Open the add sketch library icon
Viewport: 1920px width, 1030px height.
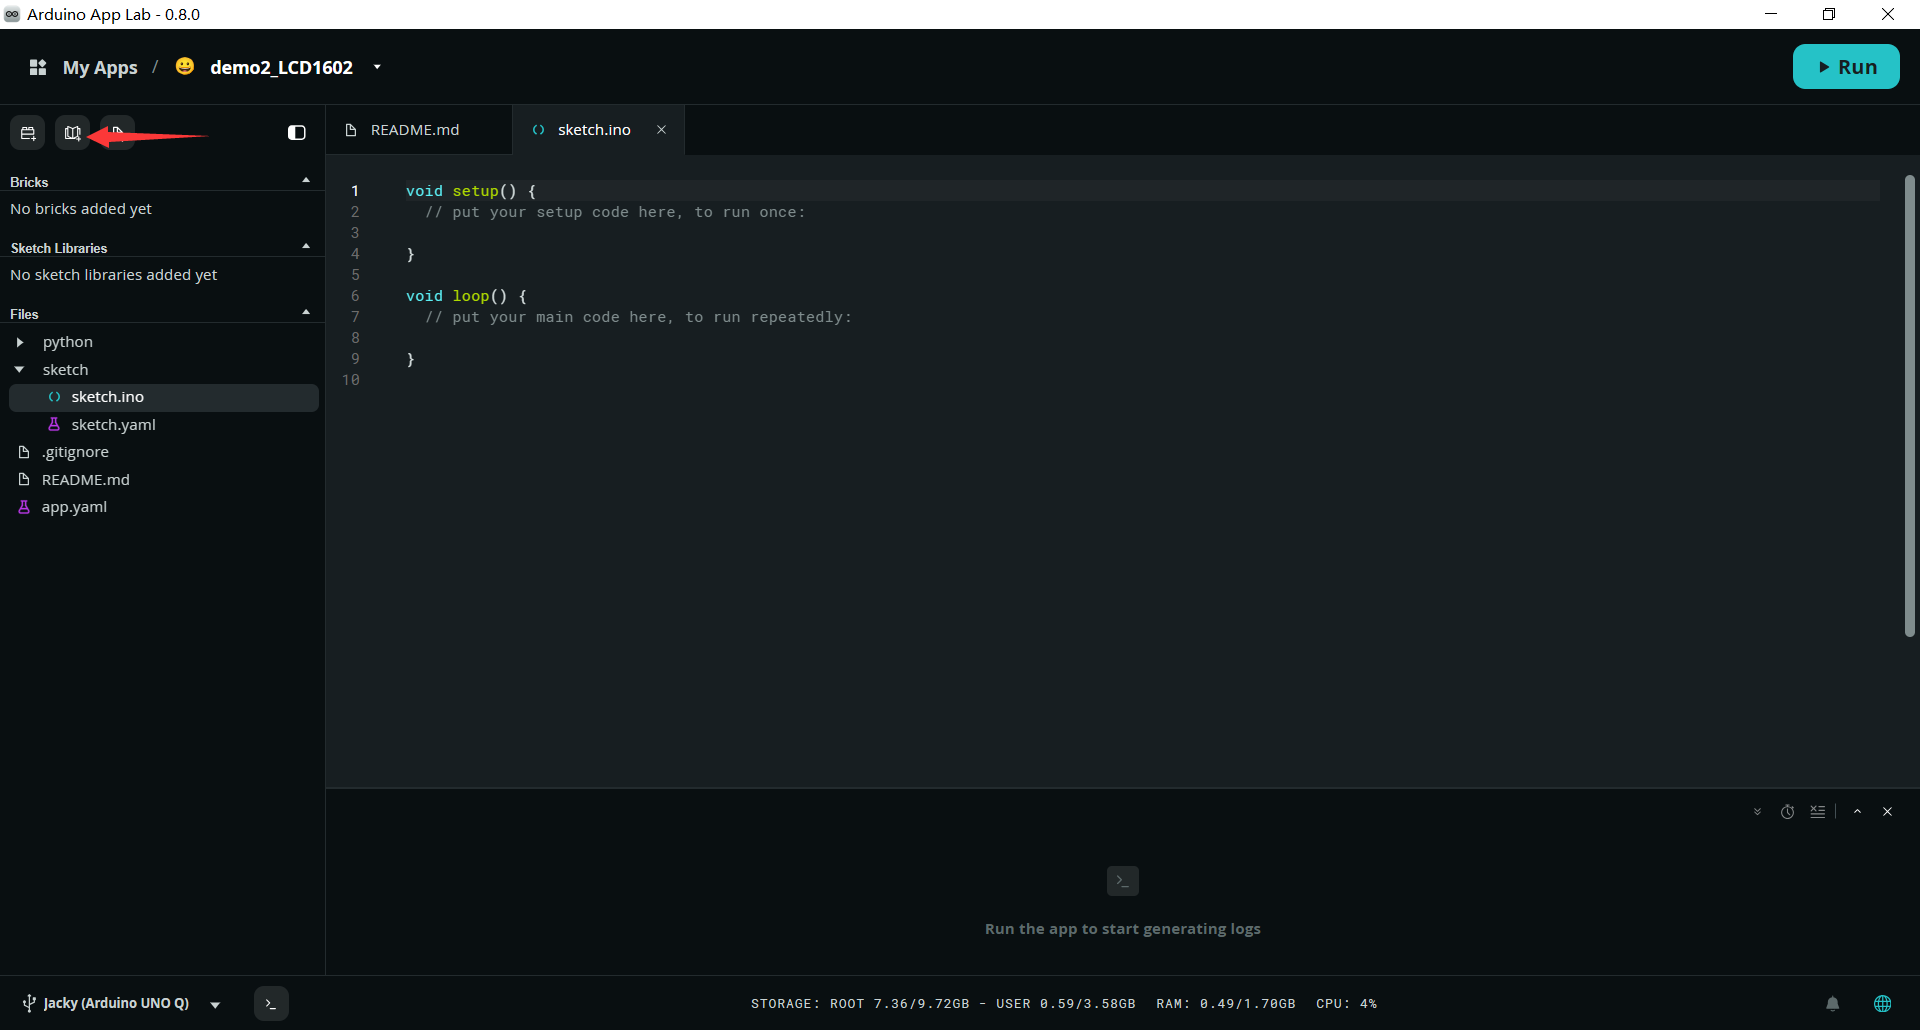tap(72, 133)
